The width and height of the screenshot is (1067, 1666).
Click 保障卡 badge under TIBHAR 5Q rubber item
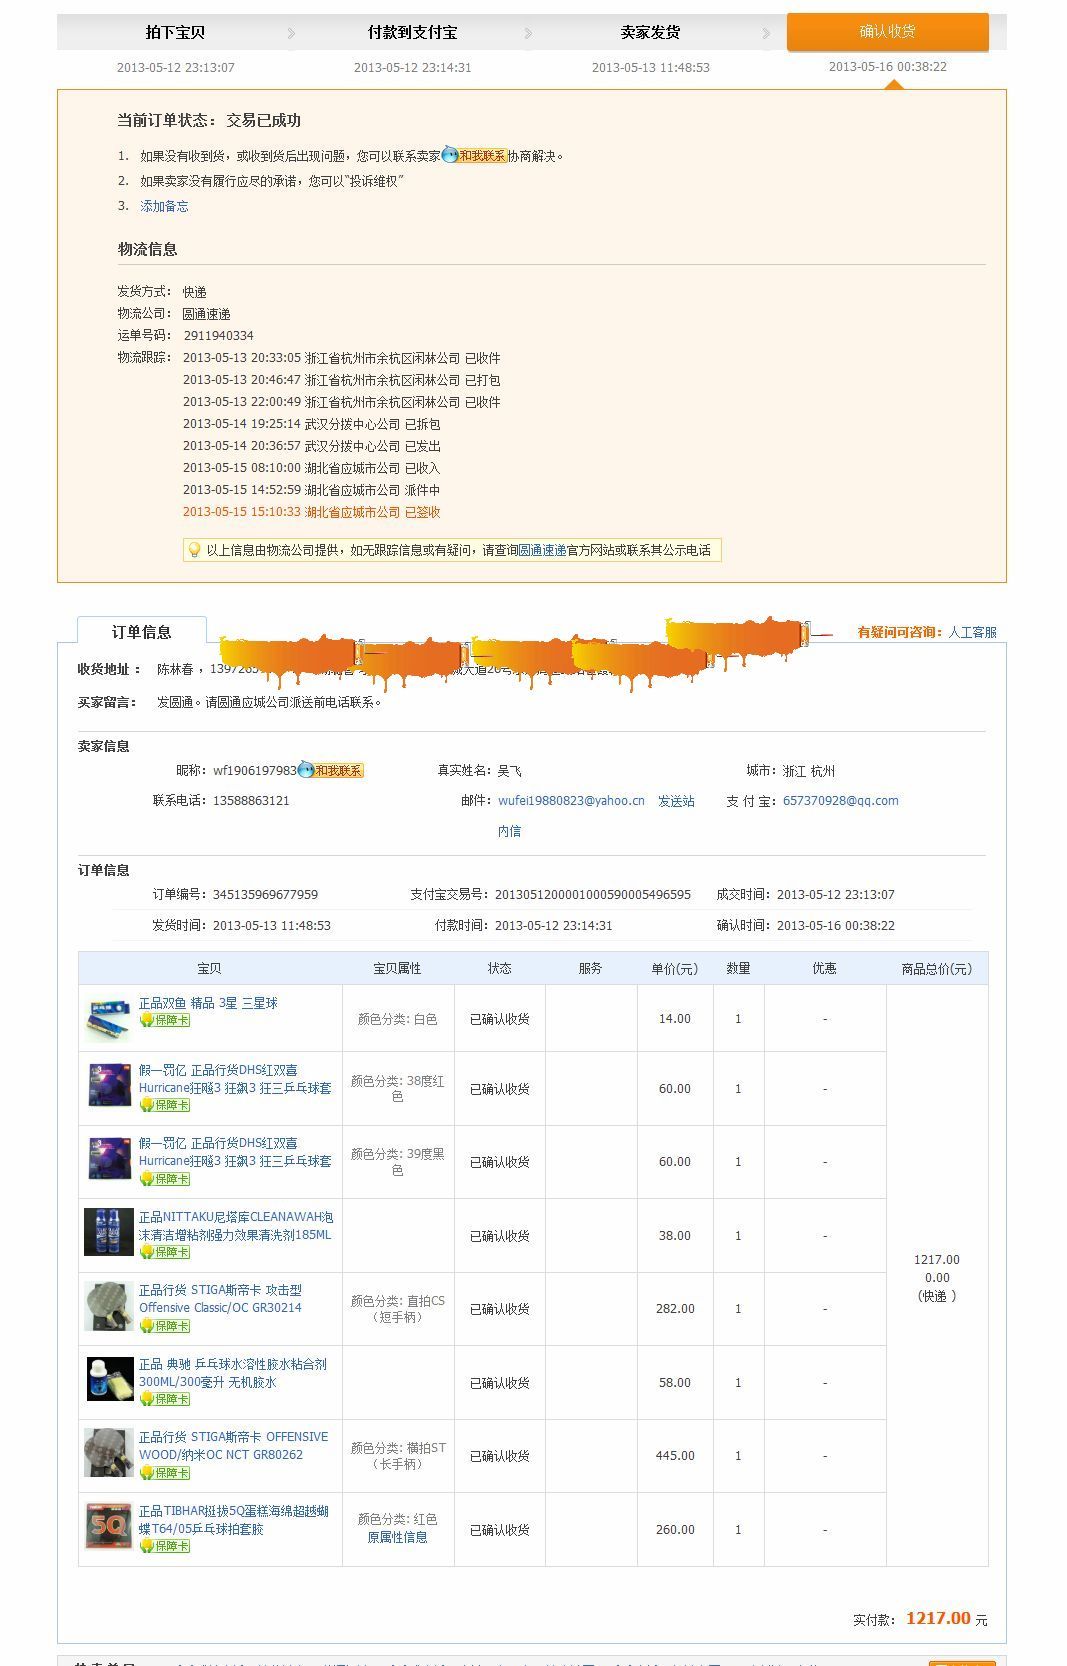[x=165, y=1546]
